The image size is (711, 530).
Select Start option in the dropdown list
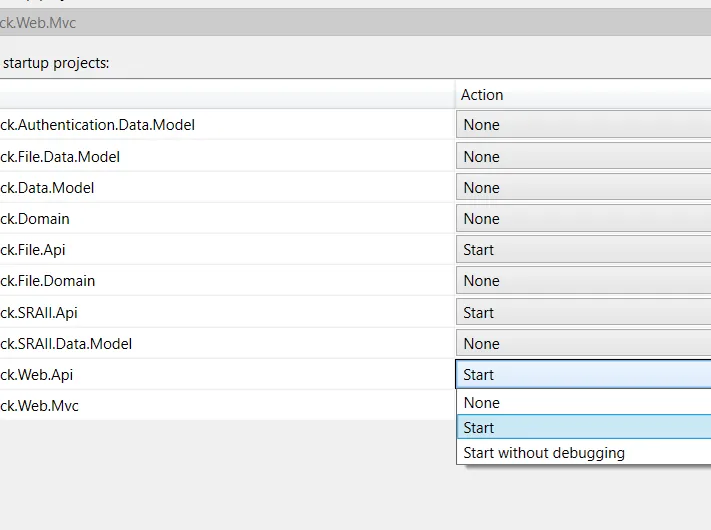(x=583, y=428)
